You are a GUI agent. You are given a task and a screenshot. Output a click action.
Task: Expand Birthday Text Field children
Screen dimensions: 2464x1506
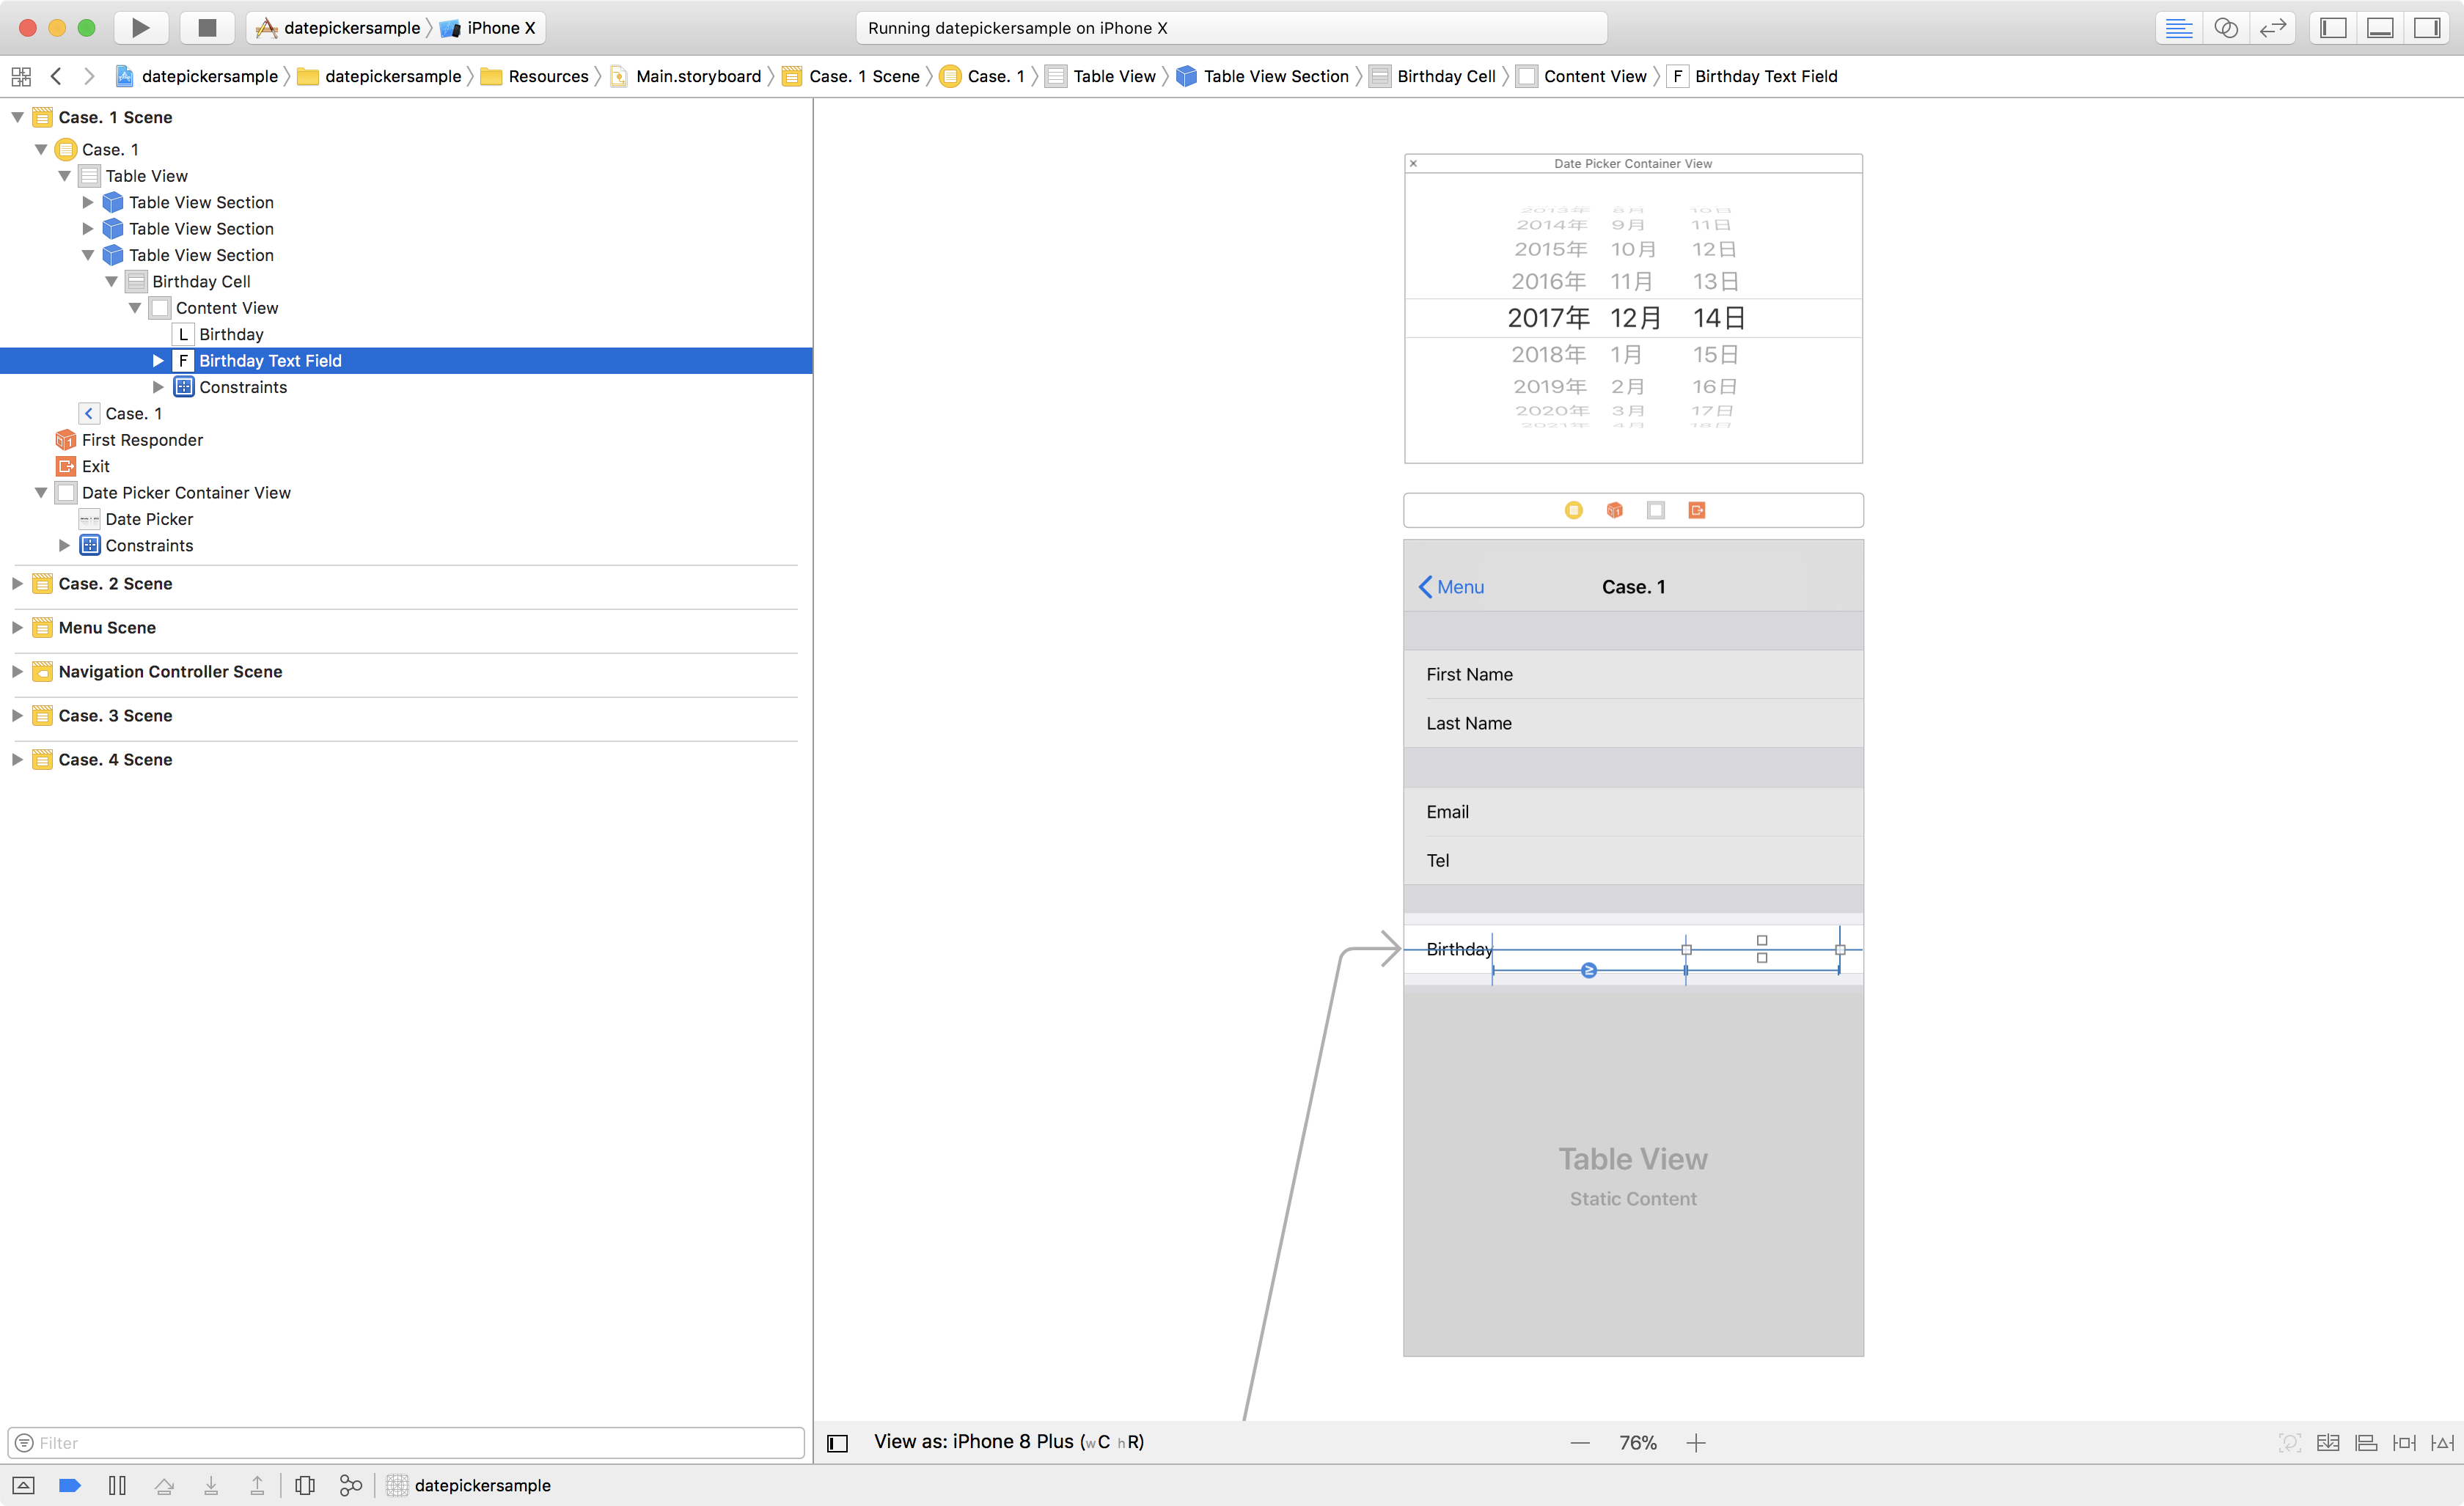158,360
